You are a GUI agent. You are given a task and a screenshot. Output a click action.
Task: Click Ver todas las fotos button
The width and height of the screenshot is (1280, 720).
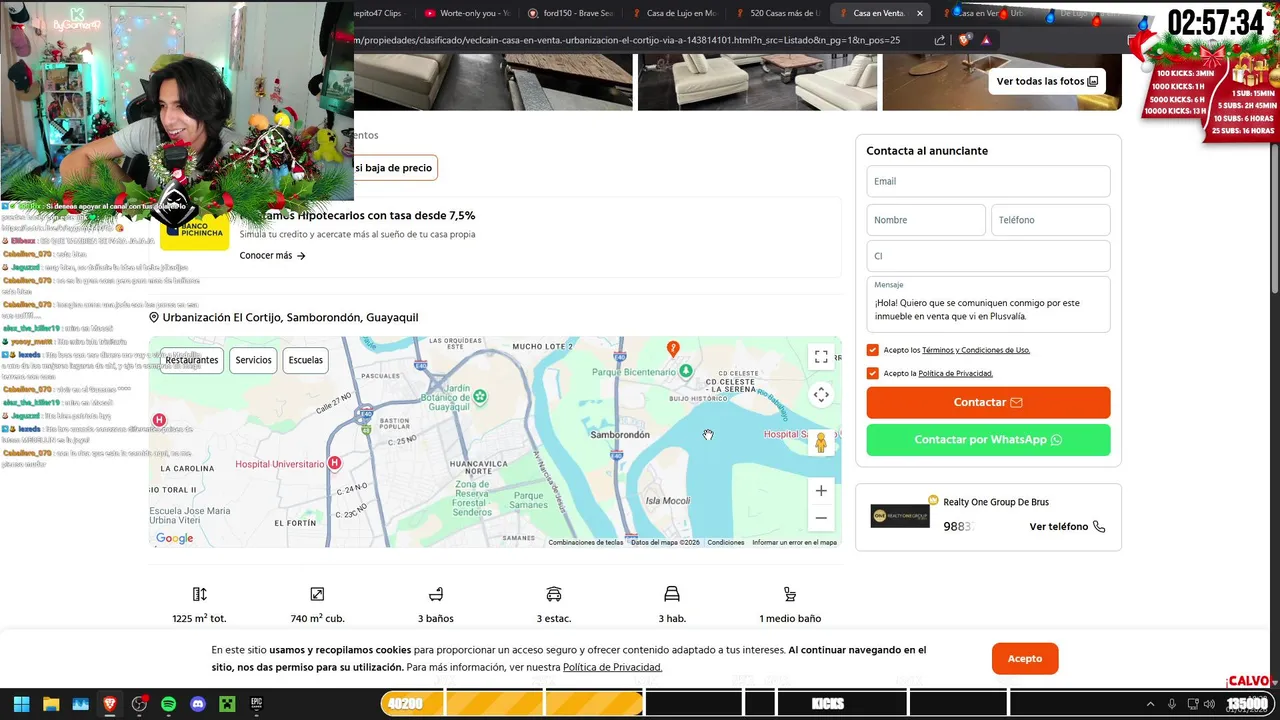[x=1047, y=81]
